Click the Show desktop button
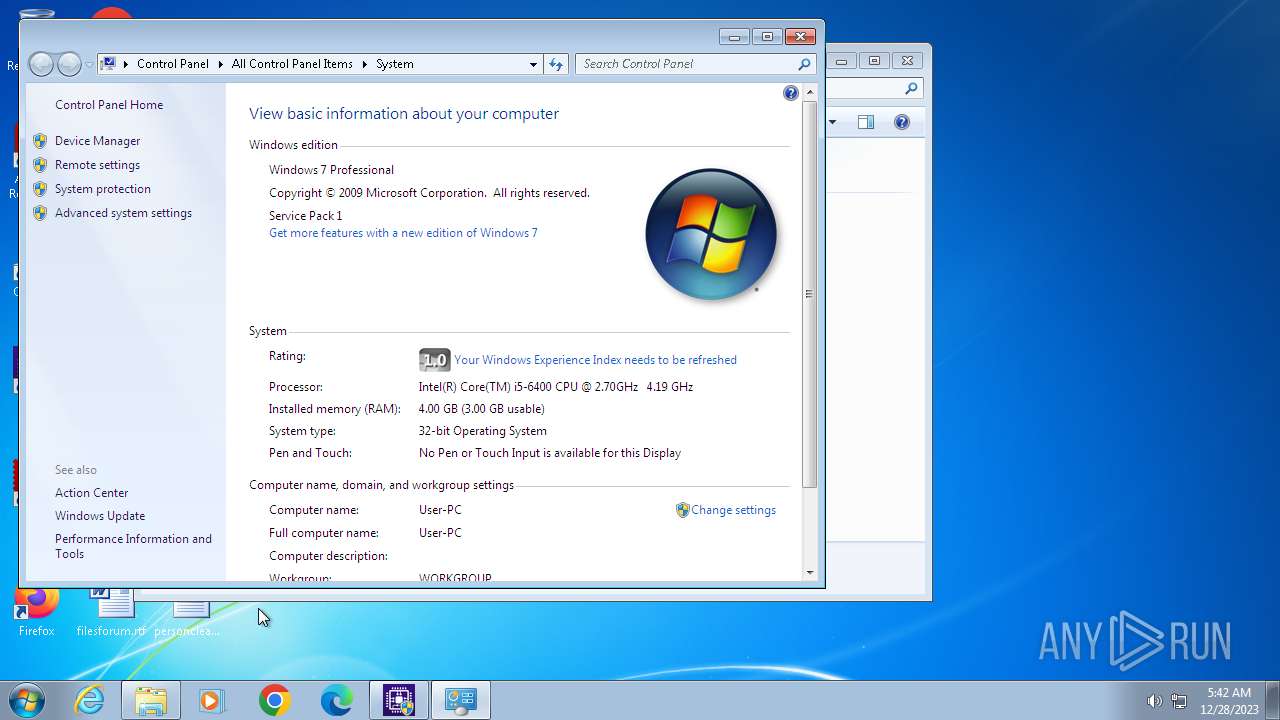This screenshot has width=1280, height=720. (x=1272, y=701)
